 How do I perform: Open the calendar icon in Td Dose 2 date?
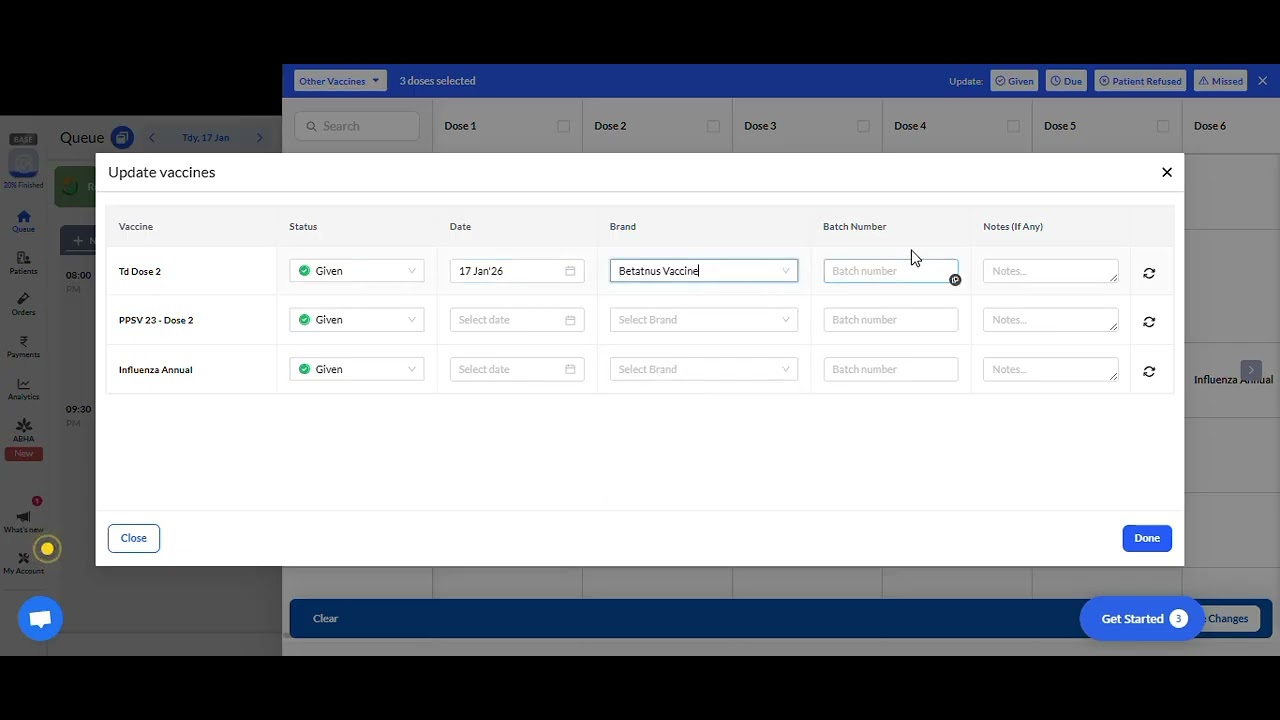click(x=570, y=271)
